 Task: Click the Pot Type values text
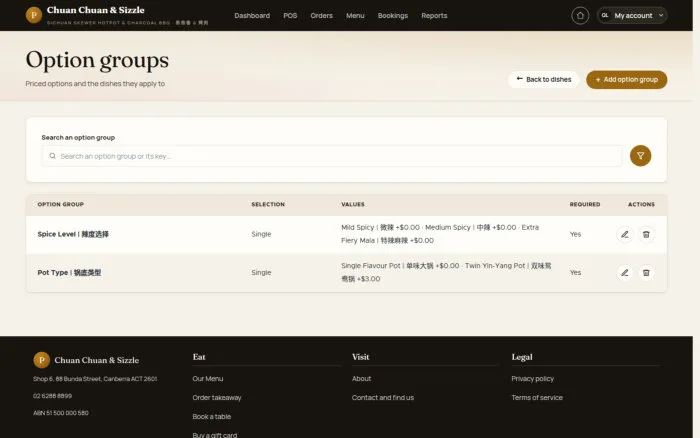[446, 272]
